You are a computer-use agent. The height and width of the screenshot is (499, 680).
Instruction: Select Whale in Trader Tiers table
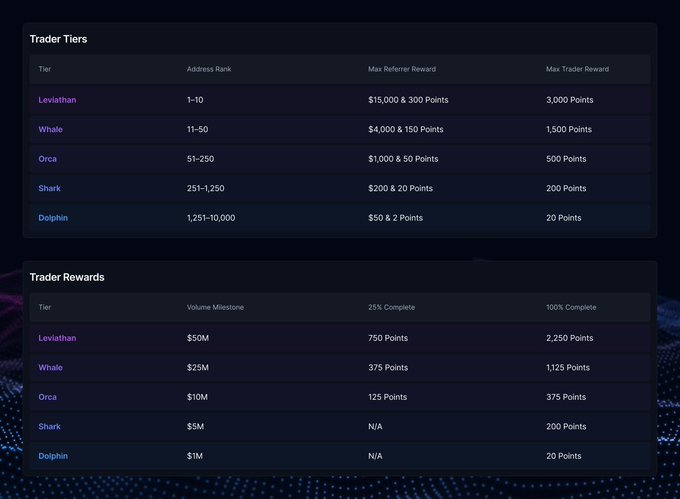[50, 129]
